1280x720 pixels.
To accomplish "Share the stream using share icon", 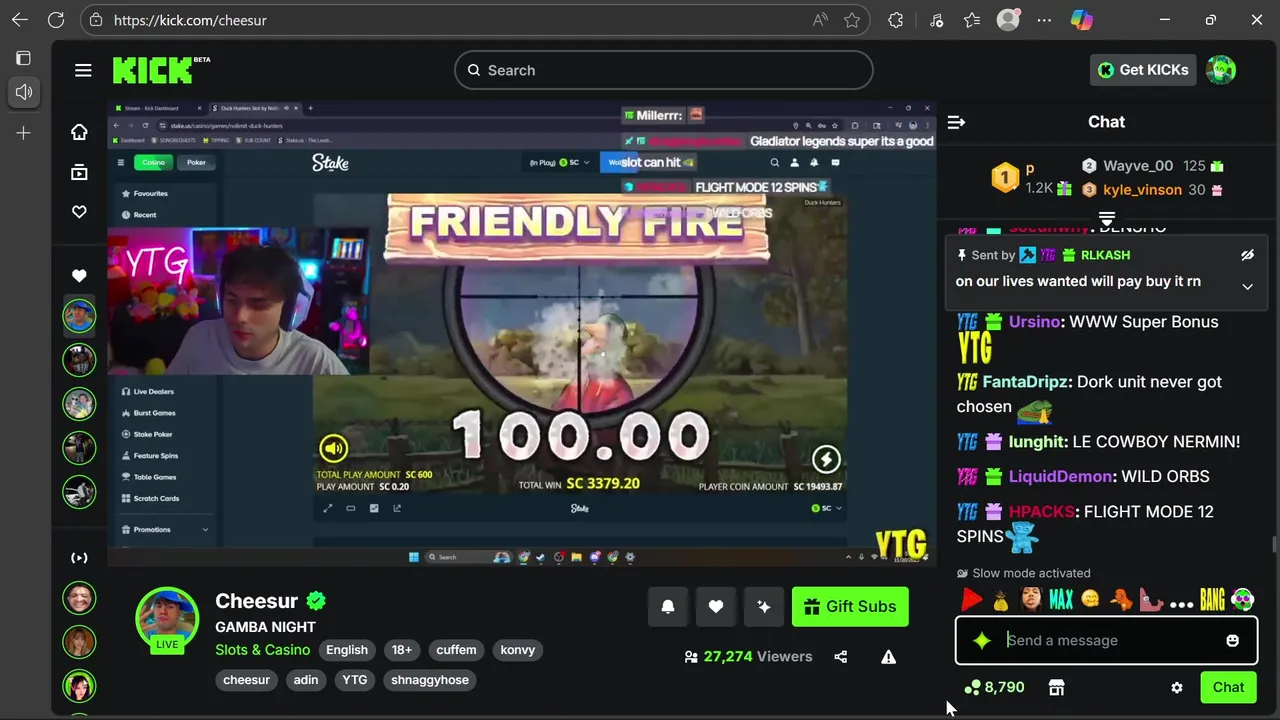I will [x=840, y=657].
